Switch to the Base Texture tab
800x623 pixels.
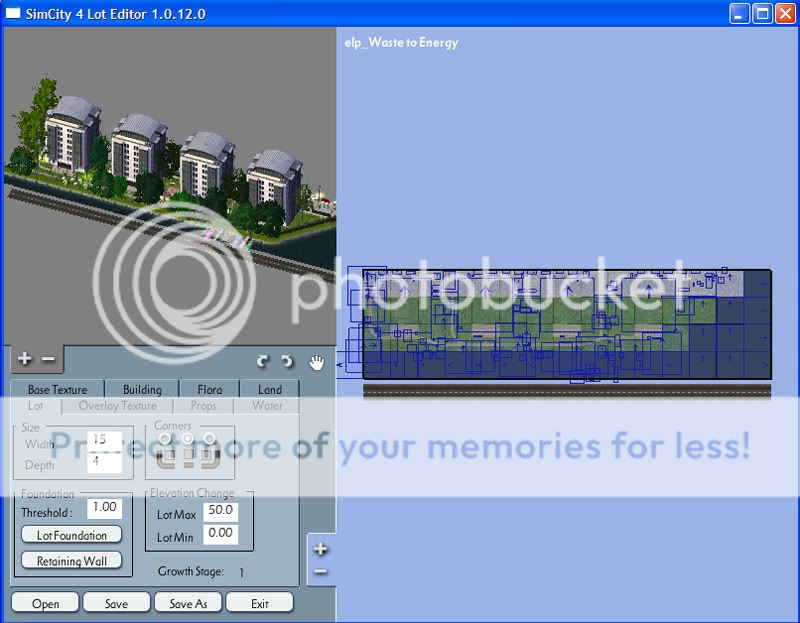57,390
